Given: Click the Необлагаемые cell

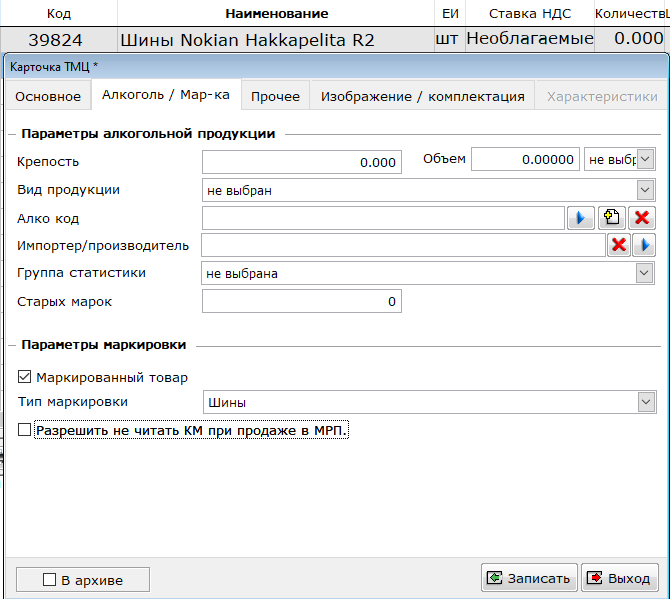Looking at the screenshot, I should [530, 38].
